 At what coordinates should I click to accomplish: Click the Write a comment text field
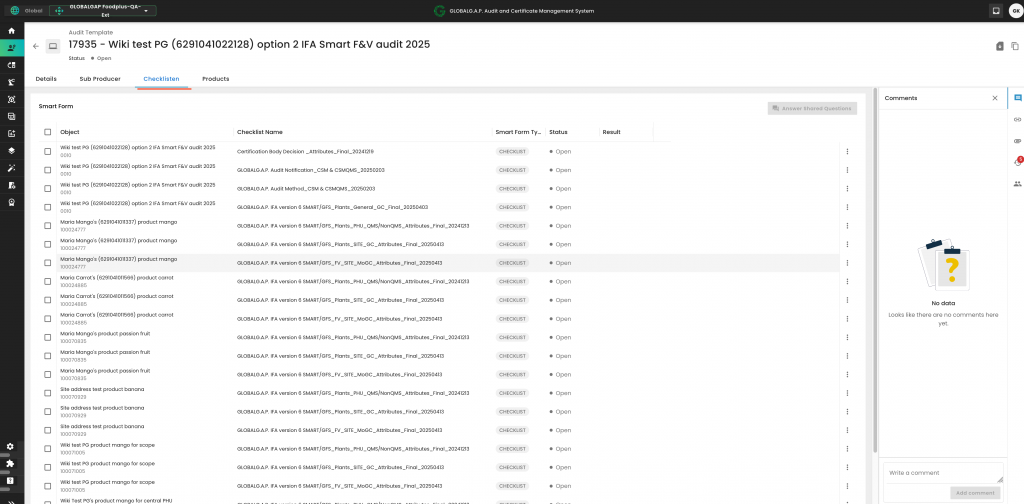click(942, 472)
